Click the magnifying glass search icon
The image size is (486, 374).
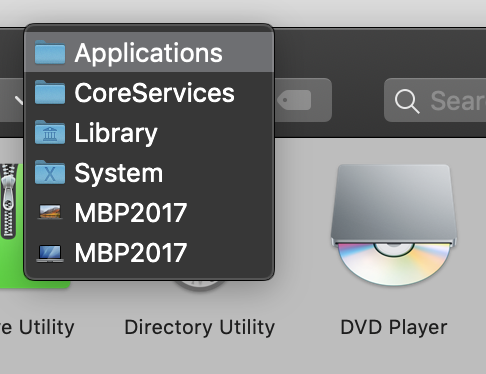coord(407,101)
